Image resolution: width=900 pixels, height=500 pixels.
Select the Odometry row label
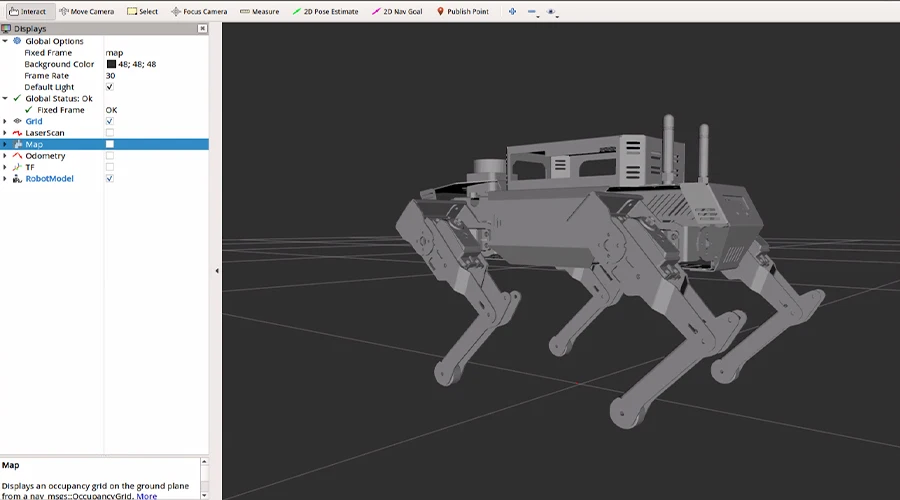45,156
